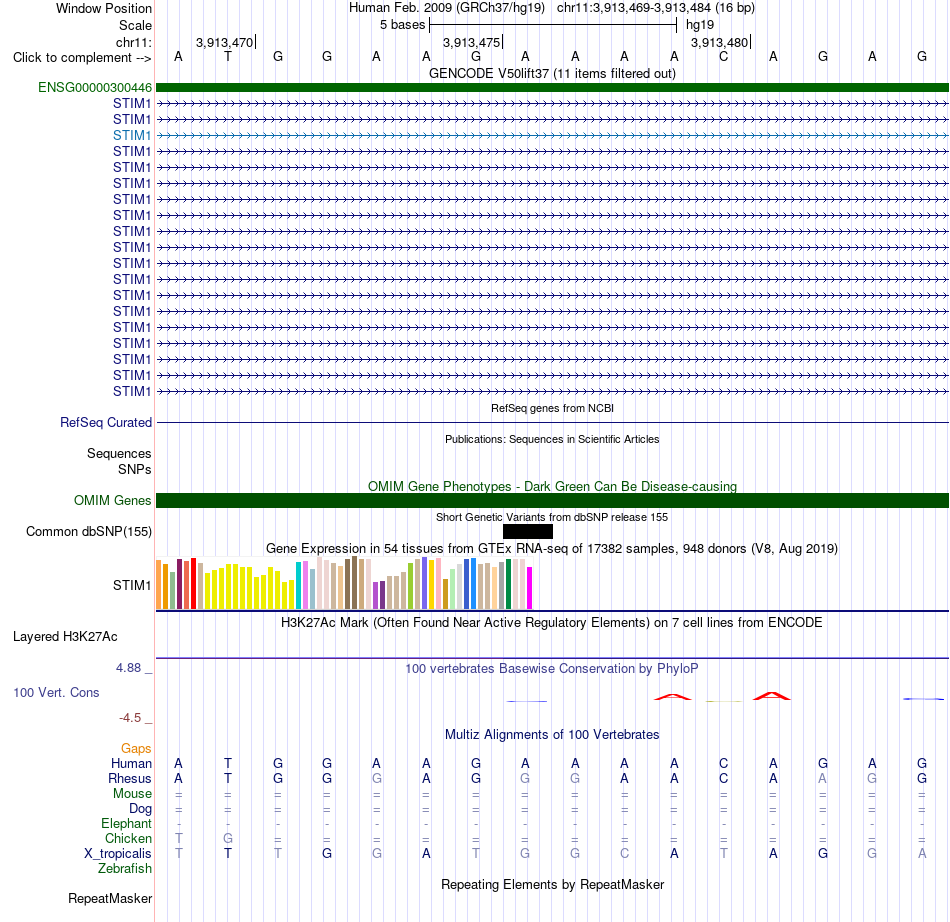Click 'Publications: Sequences in Scientific Articles' title
This screenshot has width=950, height=922.
pyautogui.click(x=552, y=439)
